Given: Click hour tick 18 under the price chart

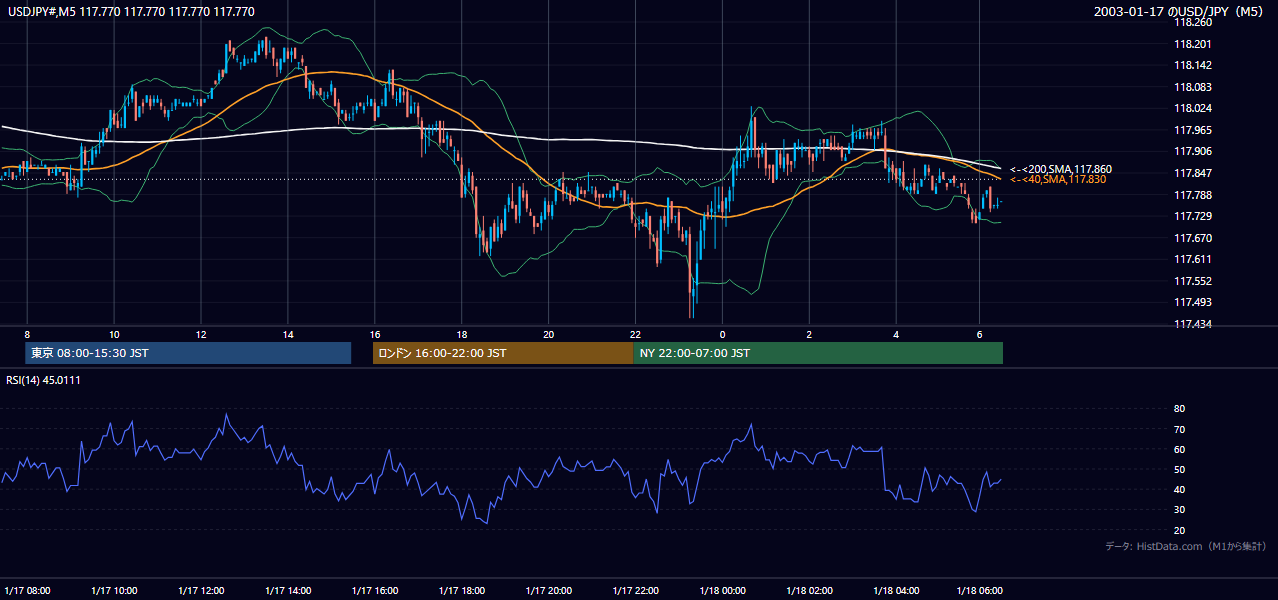Looking at the screenshot, I should [x=462, y=334].
